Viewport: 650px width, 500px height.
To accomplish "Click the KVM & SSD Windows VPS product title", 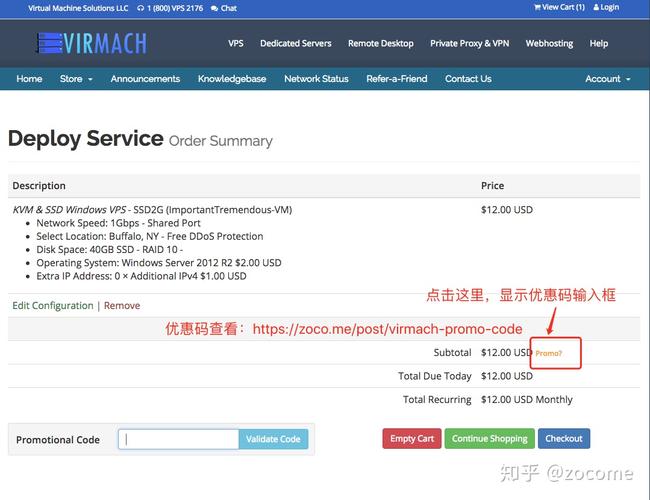I will pos(152,210).
